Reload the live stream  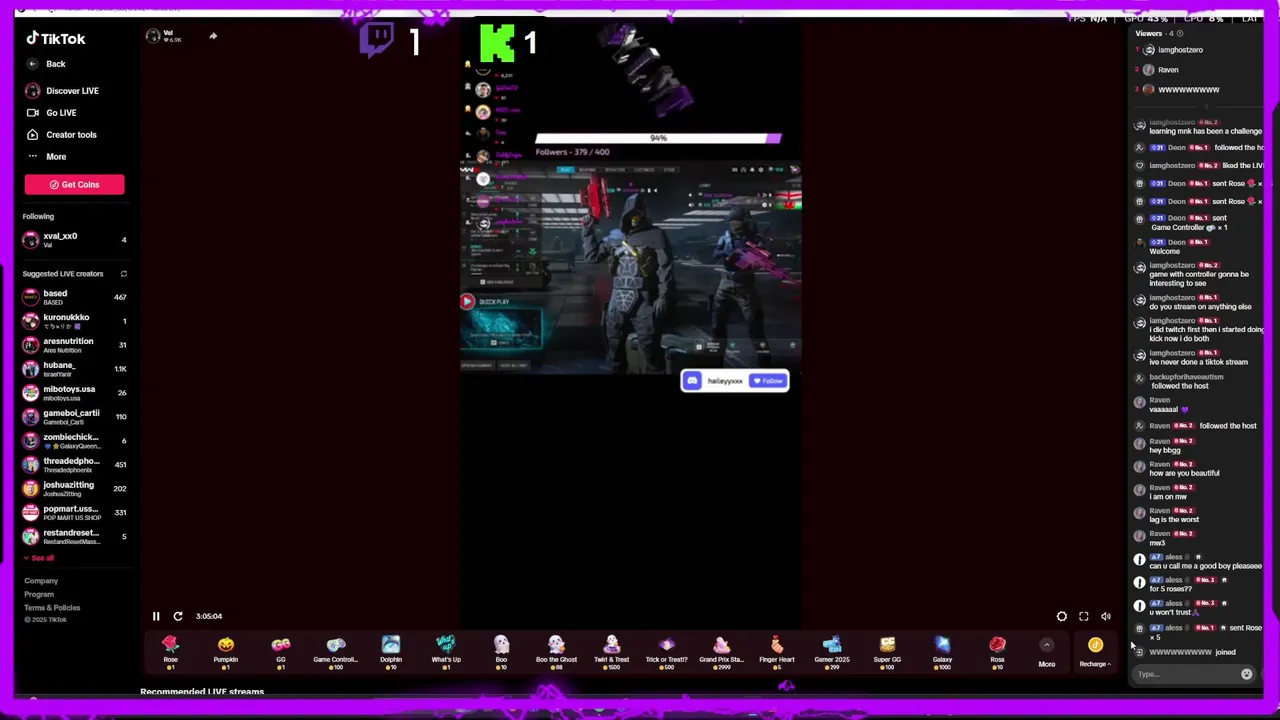(178, 616)
